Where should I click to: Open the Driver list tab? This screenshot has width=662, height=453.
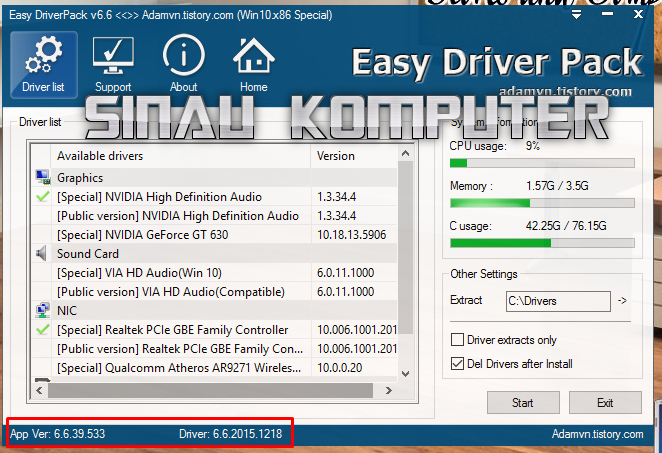tap(43, 65)
